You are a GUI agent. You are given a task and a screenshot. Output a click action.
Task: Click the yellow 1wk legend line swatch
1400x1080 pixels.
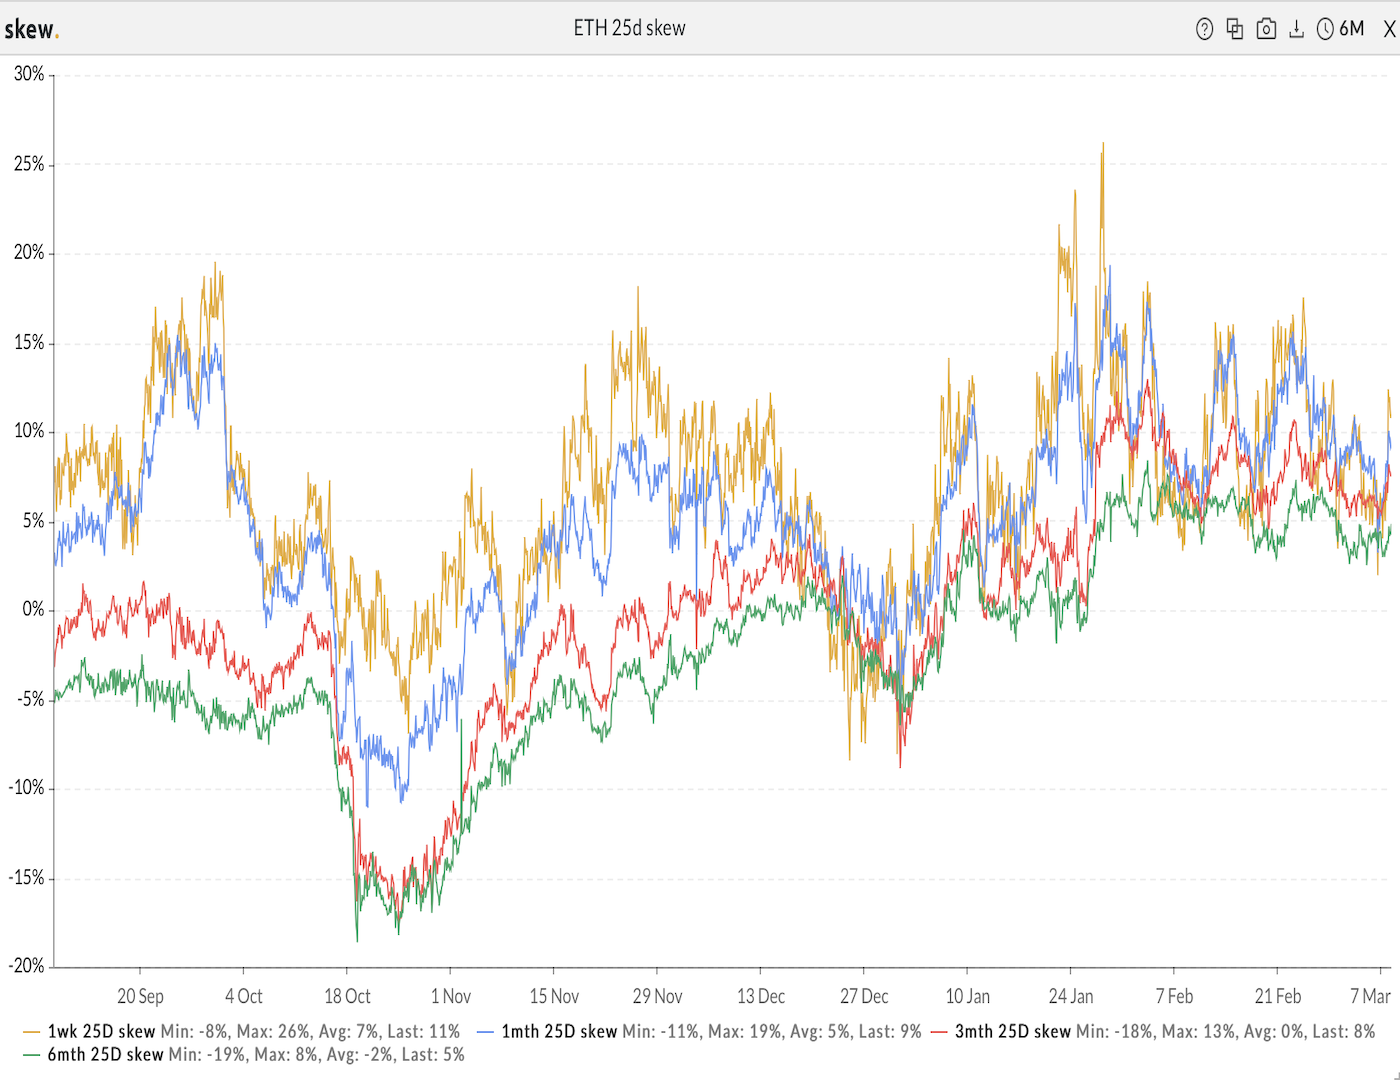[x=31, y=1031]
